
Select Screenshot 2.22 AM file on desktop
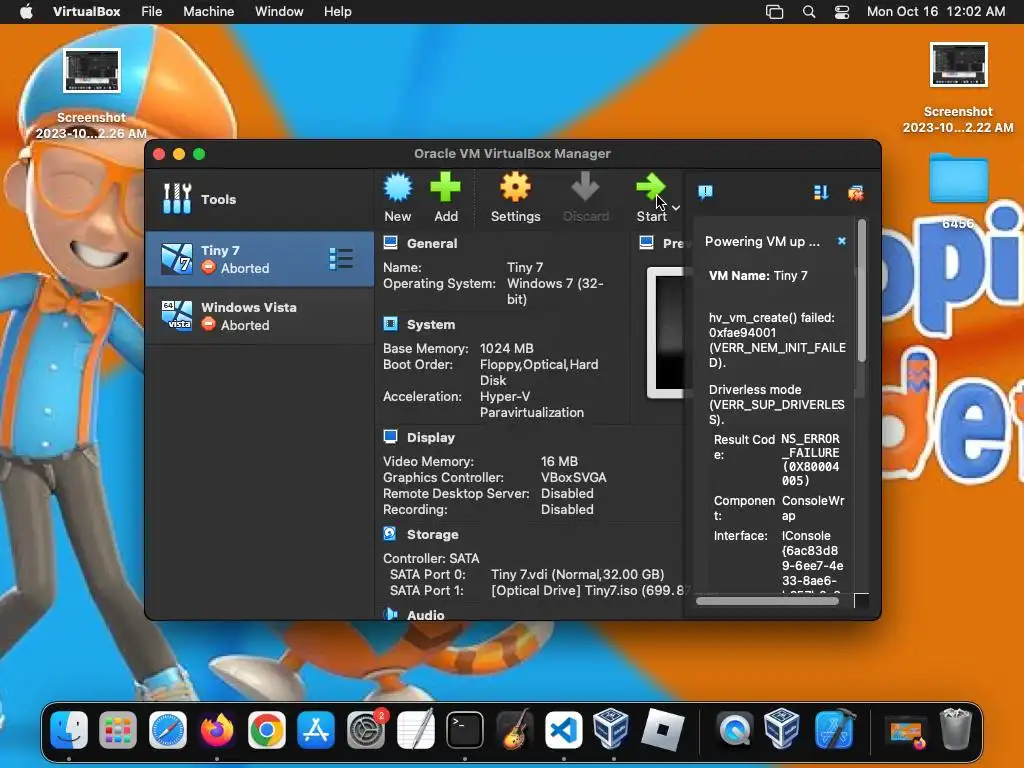(958, 88)
